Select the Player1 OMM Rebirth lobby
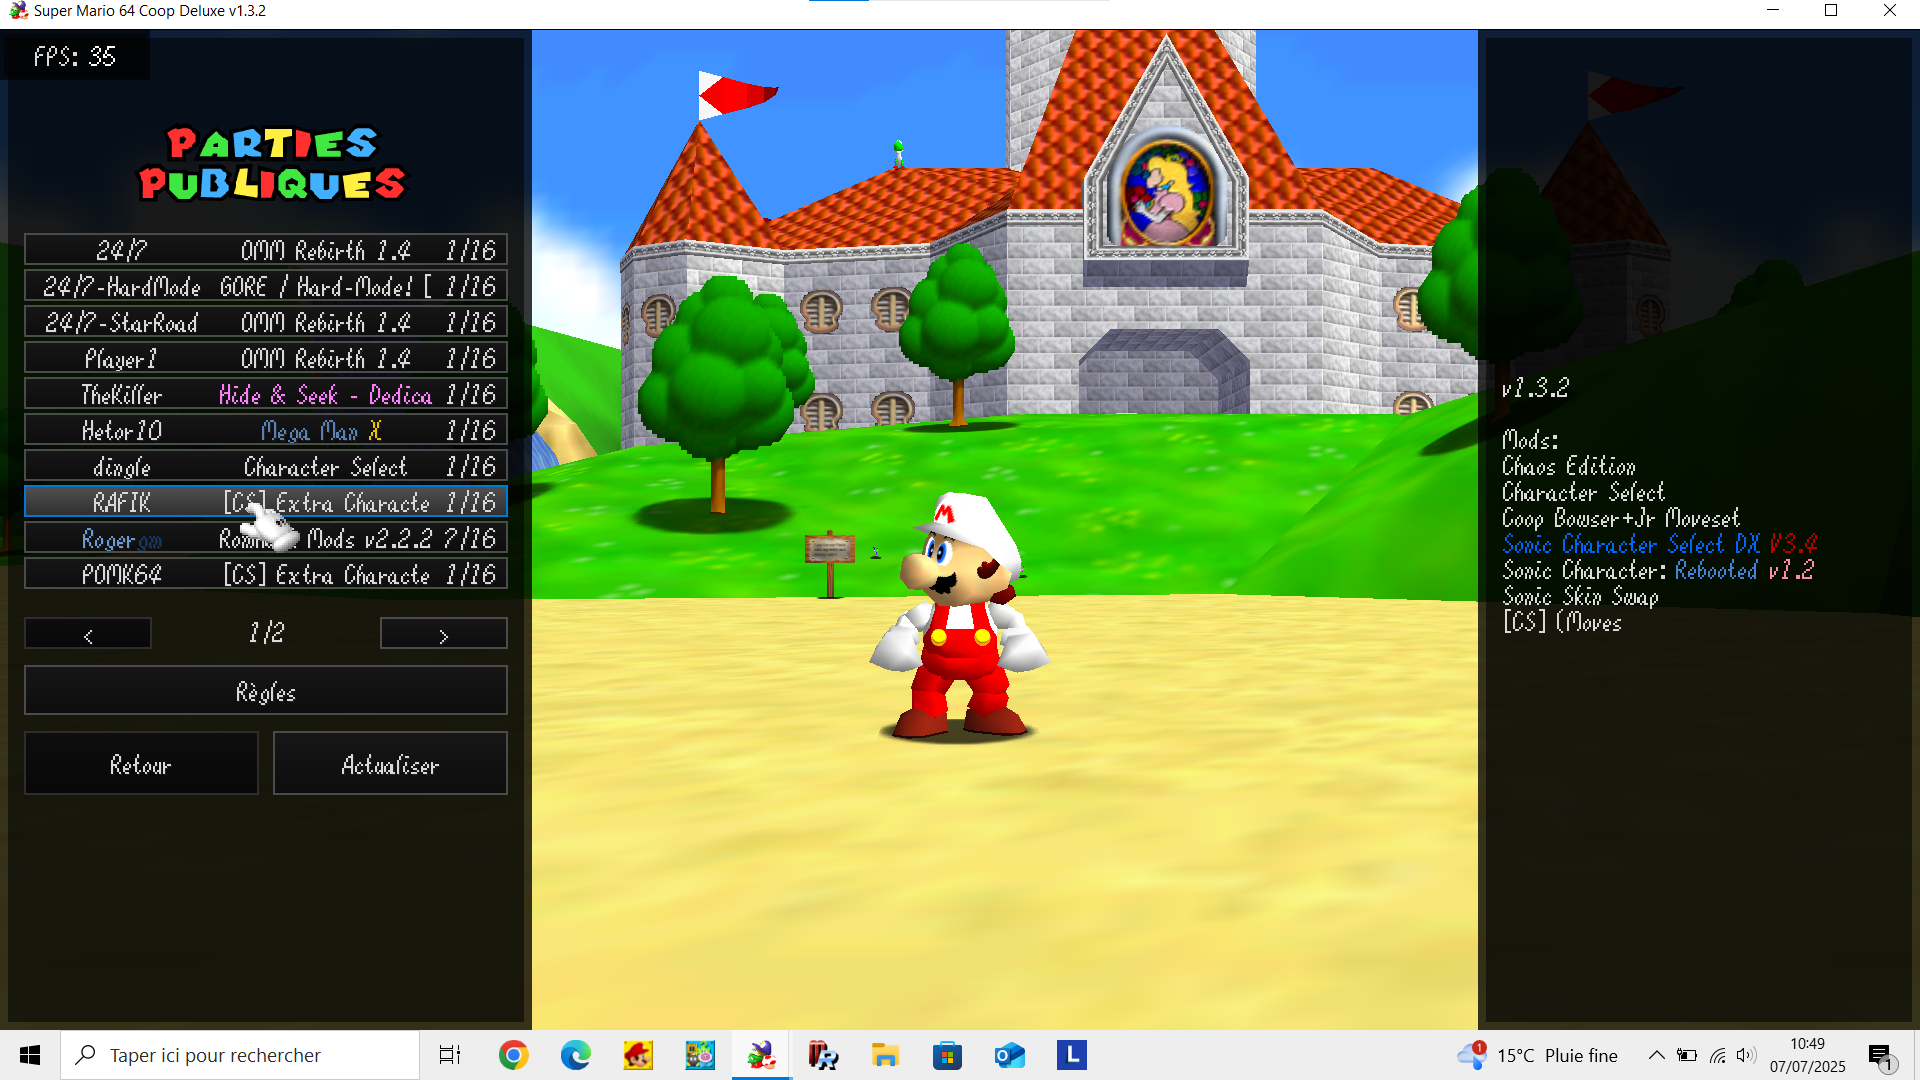1920x1080 pixels. coord(266,358)
